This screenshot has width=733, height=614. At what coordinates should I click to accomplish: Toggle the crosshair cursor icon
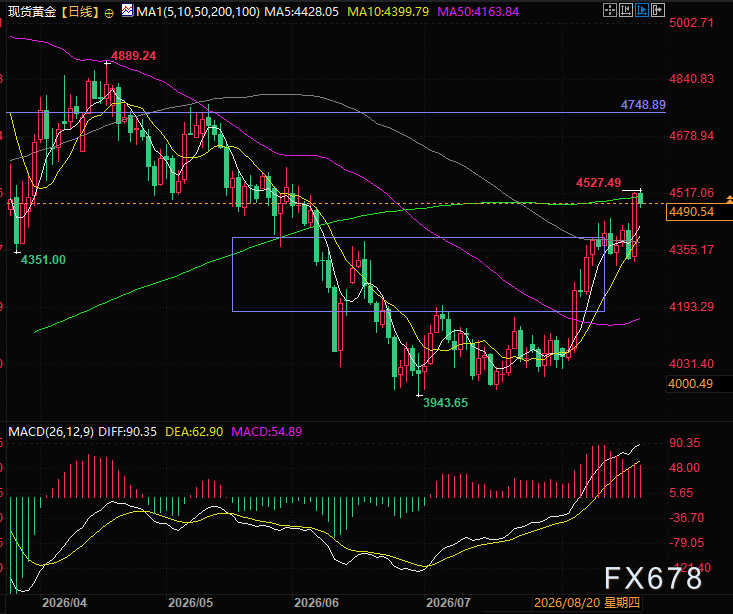click(x=610, y=10)
